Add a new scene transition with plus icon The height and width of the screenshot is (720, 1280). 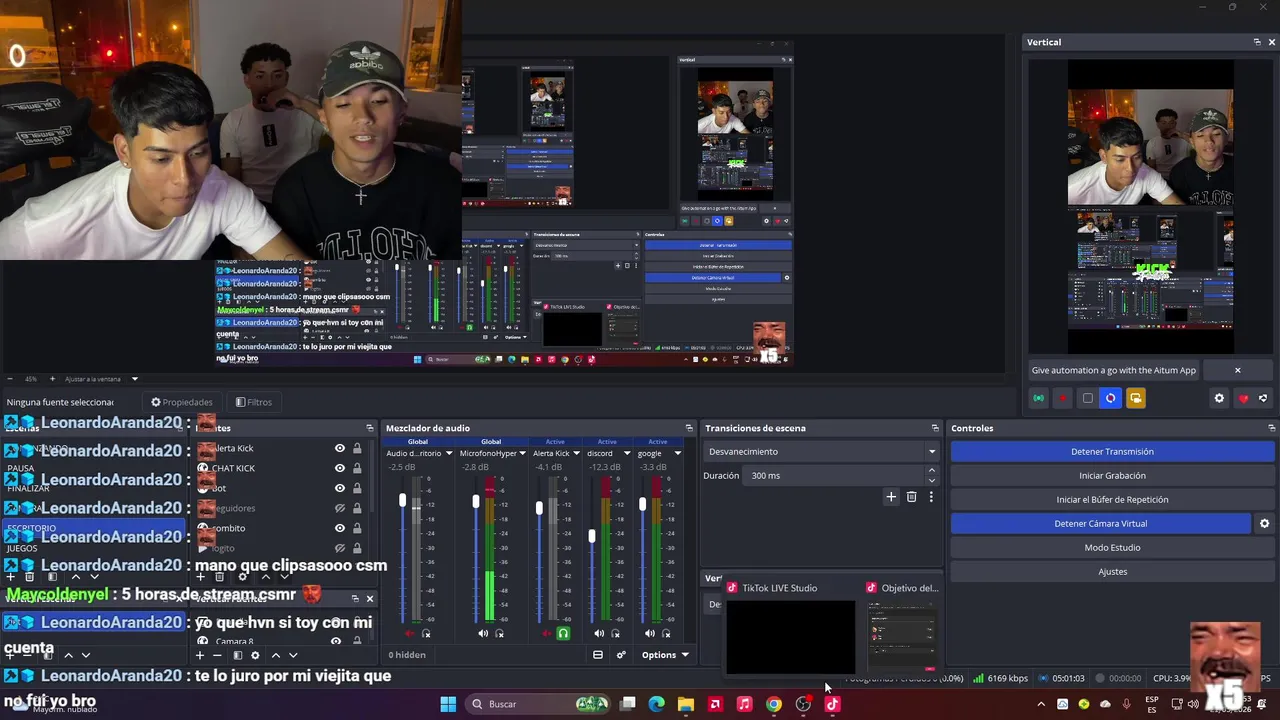tap(891, 496)
